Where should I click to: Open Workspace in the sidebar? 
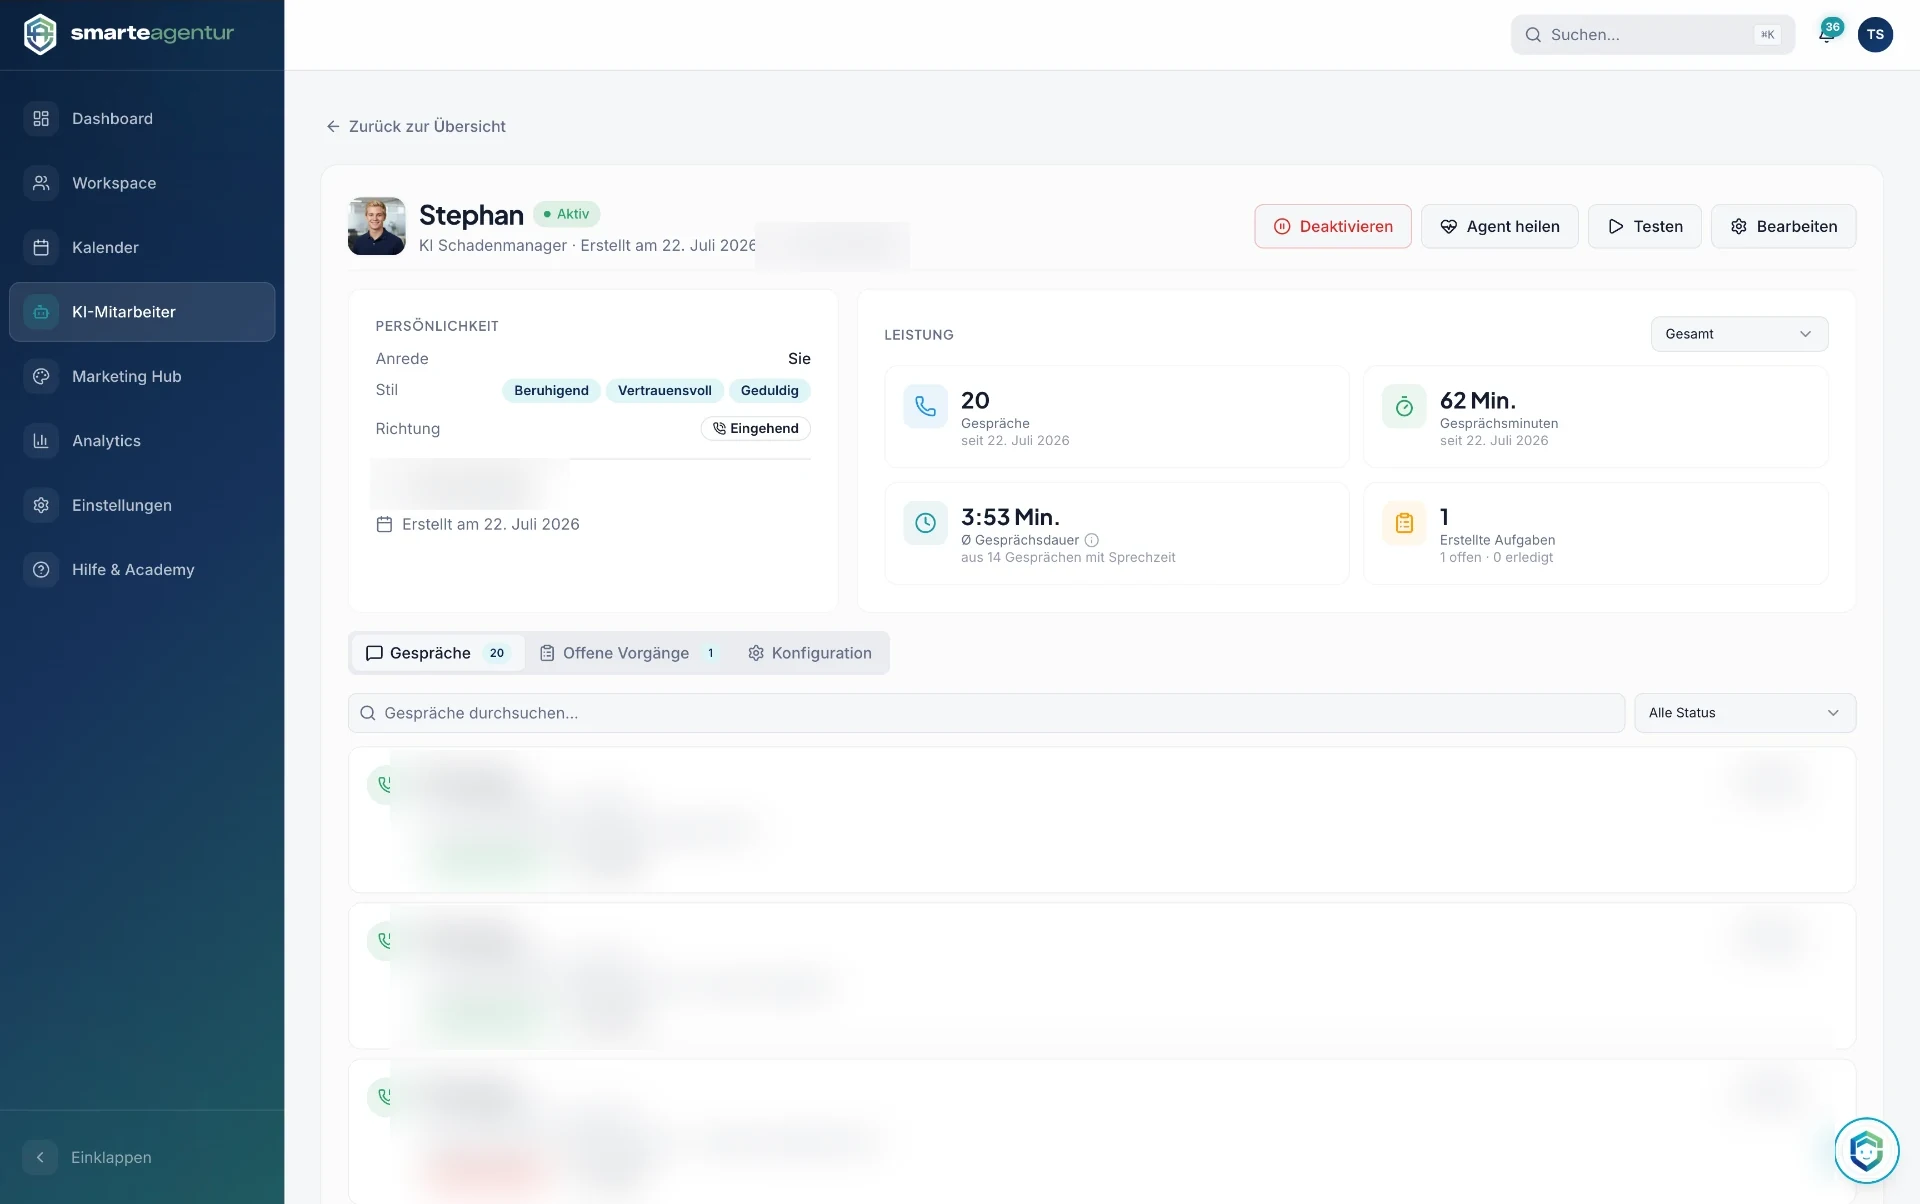click(x=142, y=183)
